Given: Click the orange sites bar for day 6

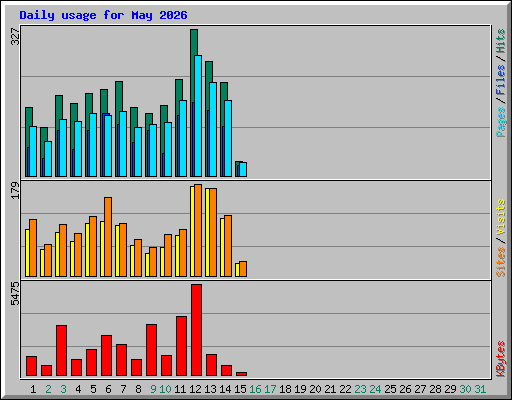Looking at the screenshot, I should tap(108, 237).
